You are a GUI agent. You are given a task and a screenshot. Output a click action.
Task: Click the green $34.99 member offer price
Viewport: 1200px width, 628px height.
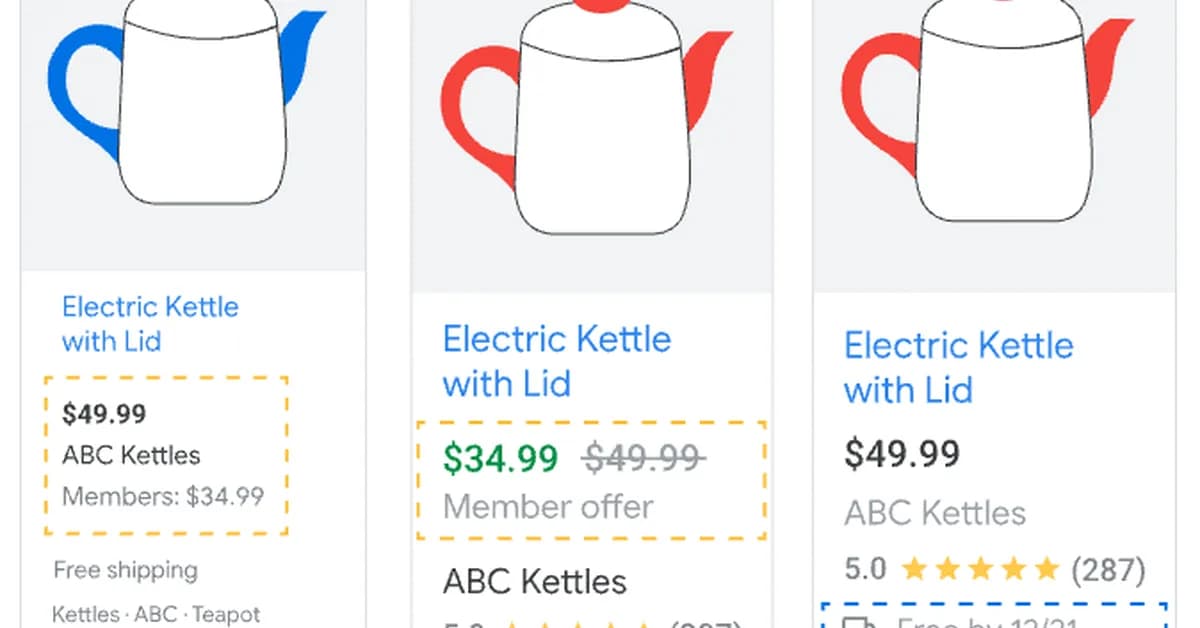coord(499,459)
